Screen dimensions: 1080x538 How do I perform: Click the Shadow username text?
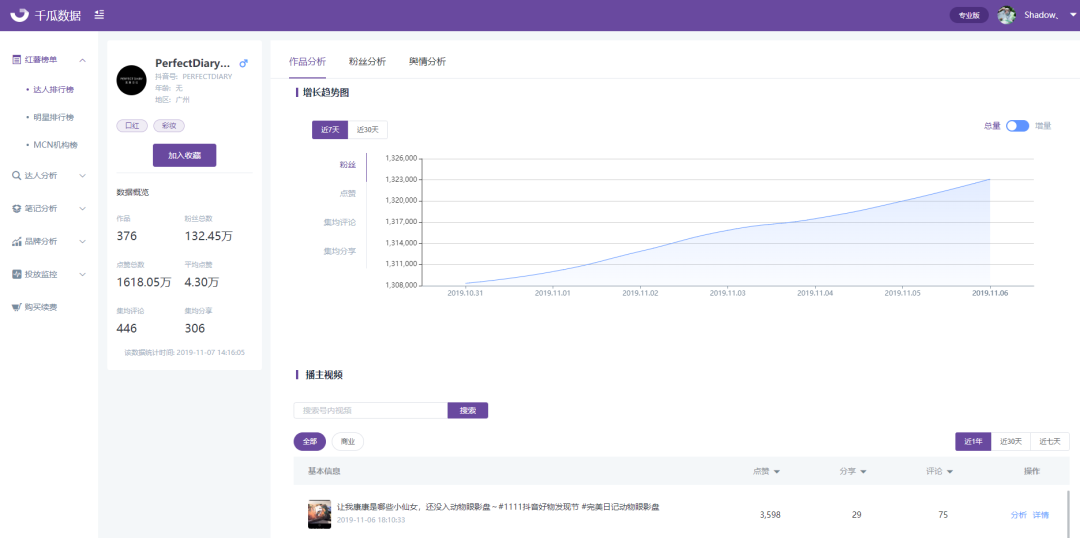click(x=1041, y=14)
